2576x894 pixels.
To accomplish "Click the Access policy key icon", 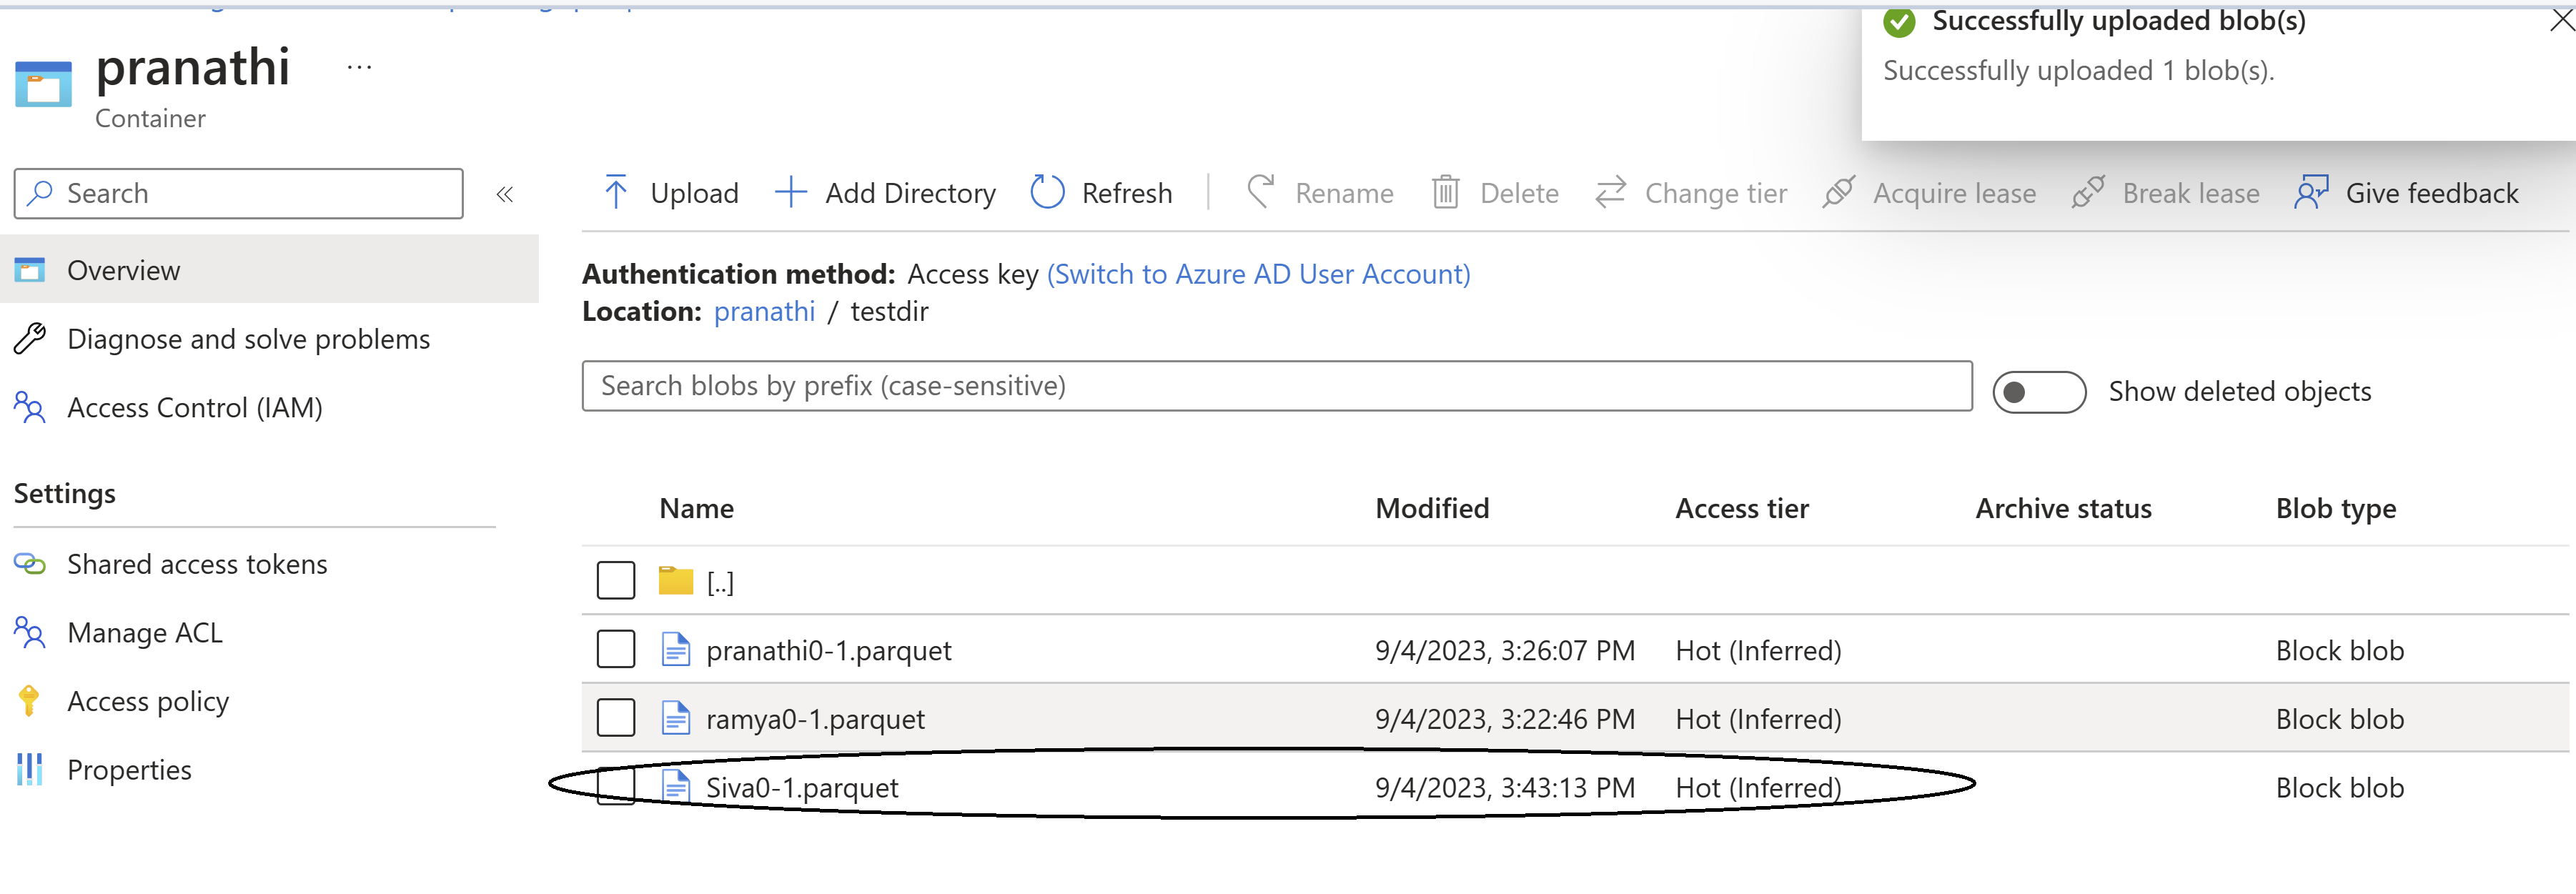I will (x=30, y=701).
